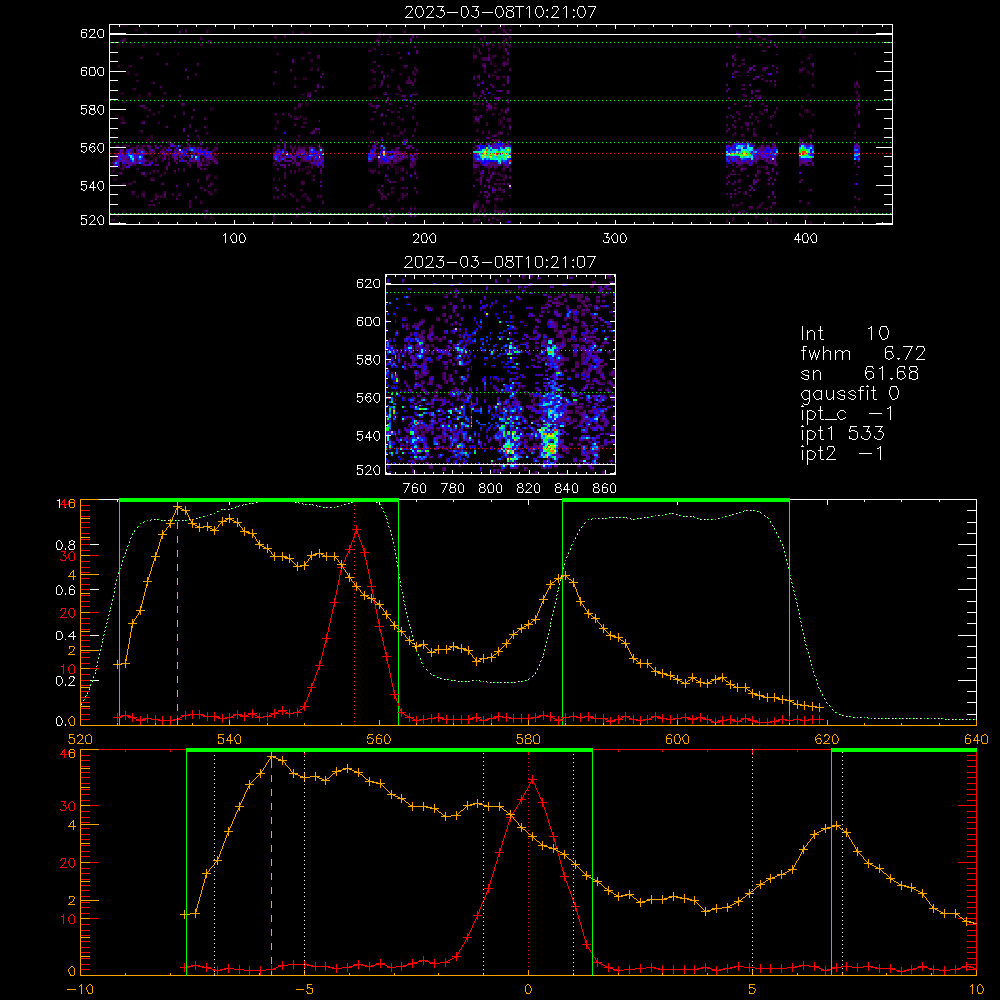Select the 'fwhm 6.72' readout

point(863,353)
